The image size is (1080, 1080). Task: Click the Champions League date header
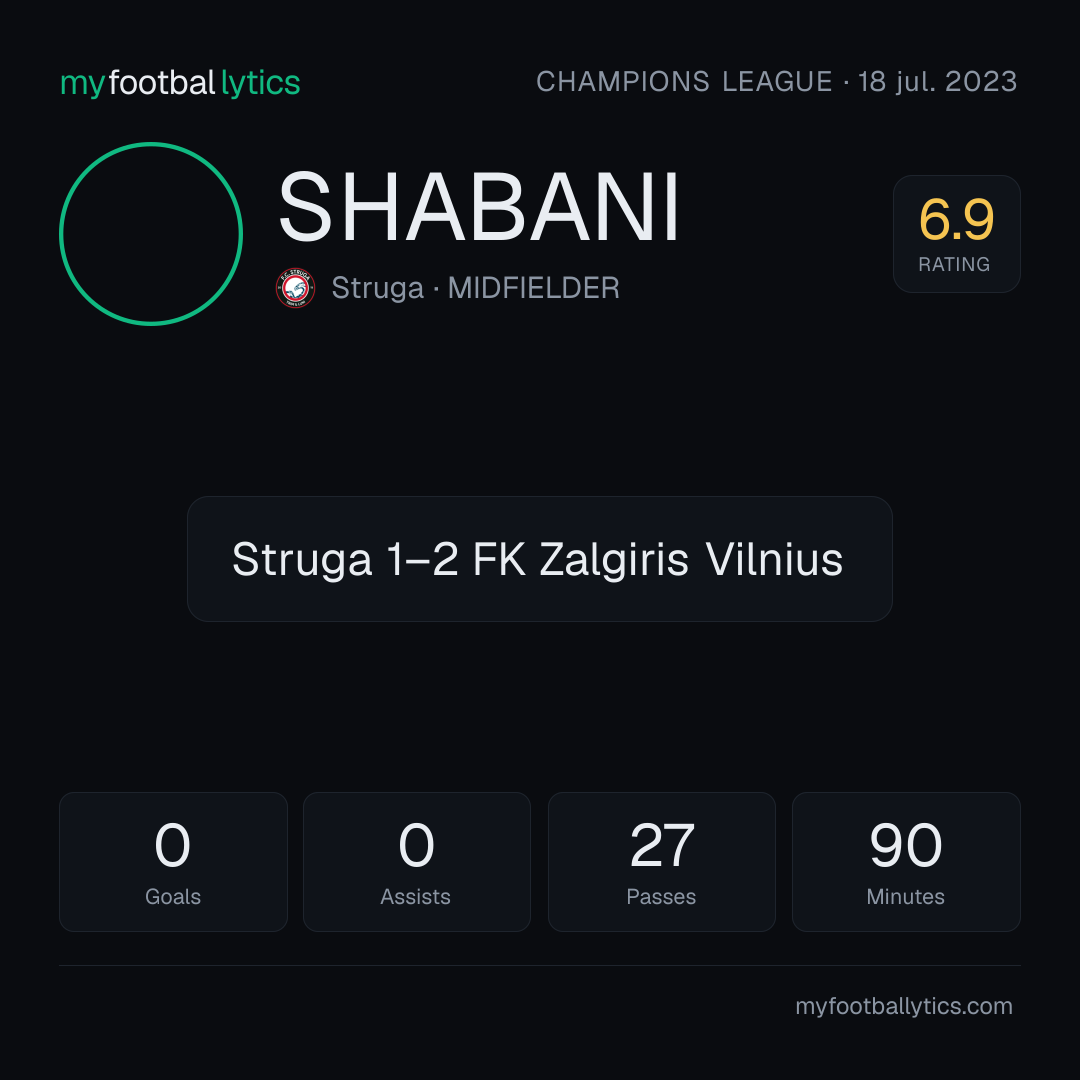[776, 81]
